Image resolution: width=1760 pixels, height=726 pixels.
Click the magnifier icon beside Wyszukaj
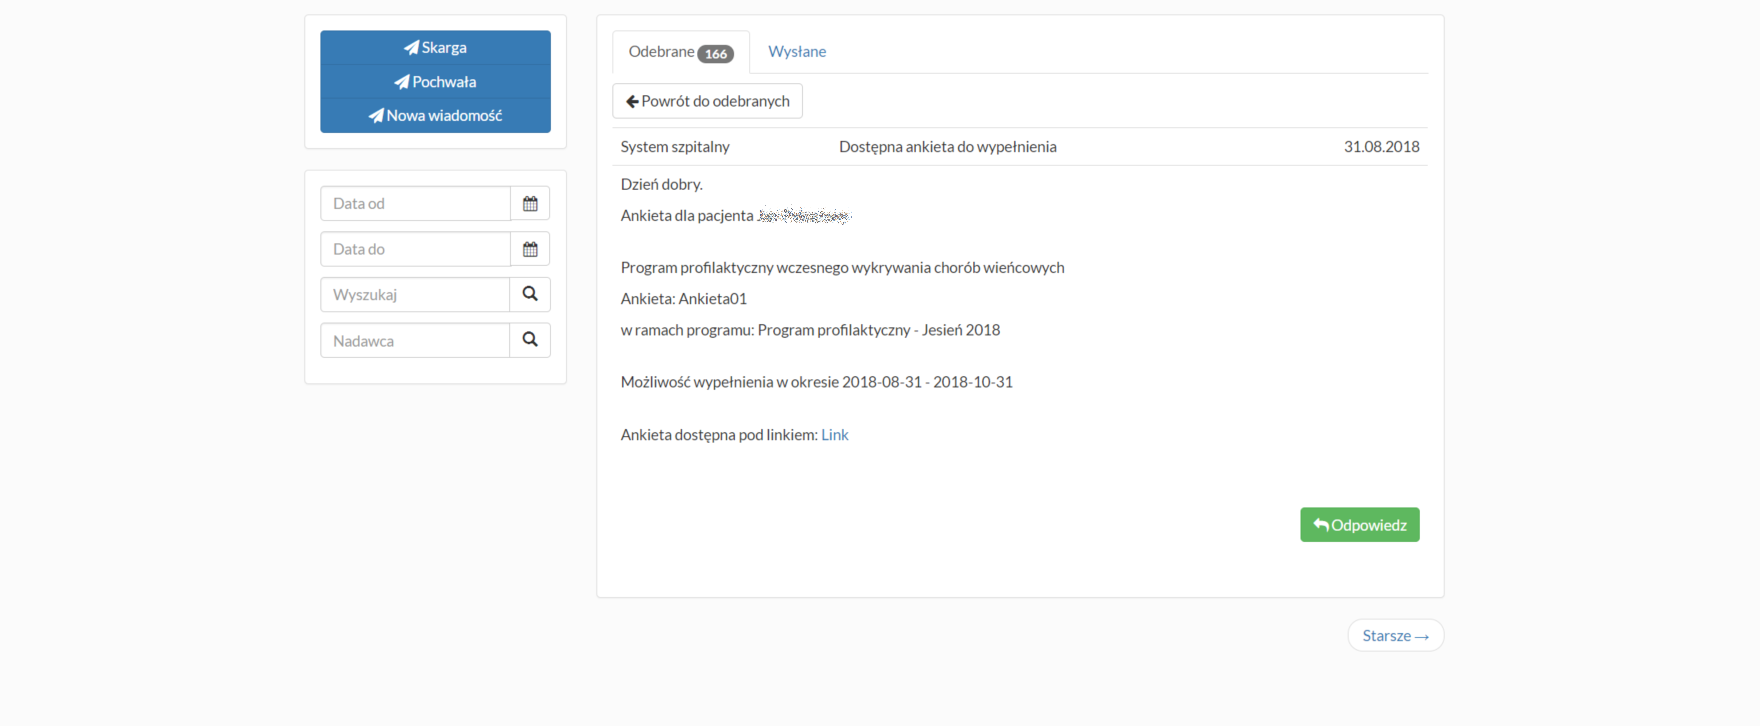(530, 294)
